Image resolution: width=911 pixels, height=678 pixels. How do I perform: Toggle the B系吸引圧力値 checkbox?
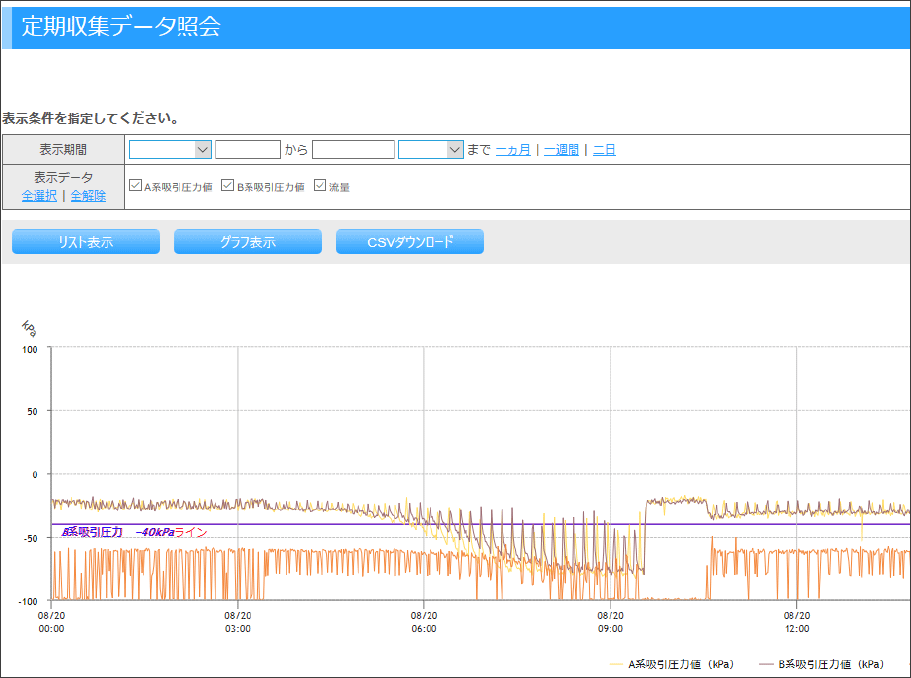click(x=228, y=185)
